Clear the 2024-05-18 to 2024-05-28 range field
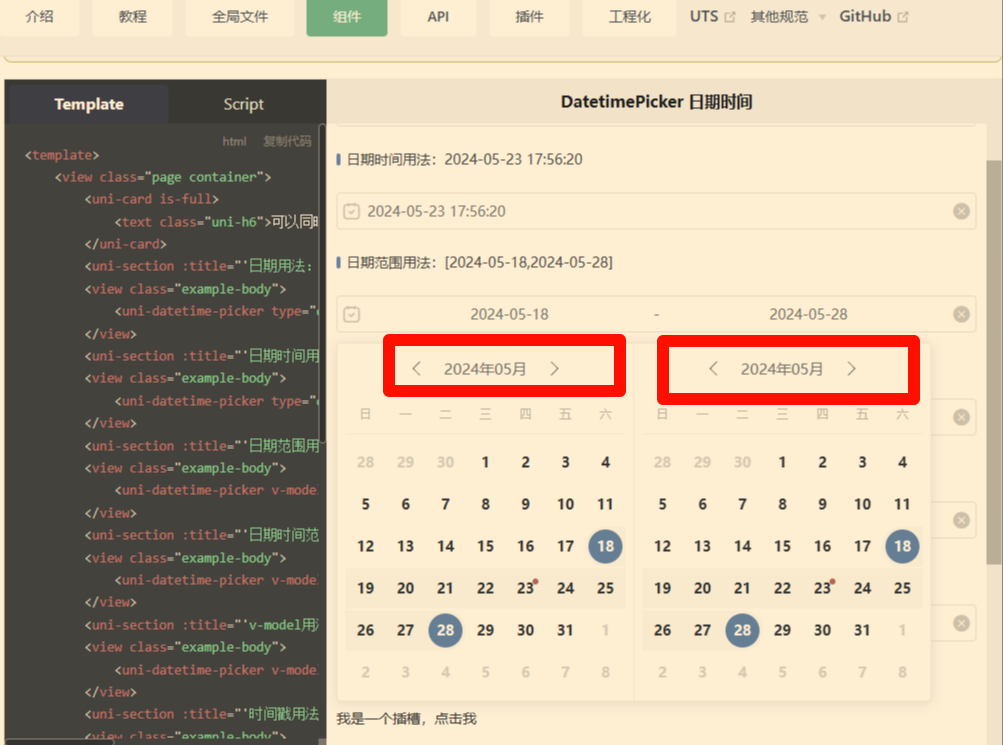The height and width of the screenshot is (745, 1003). click(961, 314)
